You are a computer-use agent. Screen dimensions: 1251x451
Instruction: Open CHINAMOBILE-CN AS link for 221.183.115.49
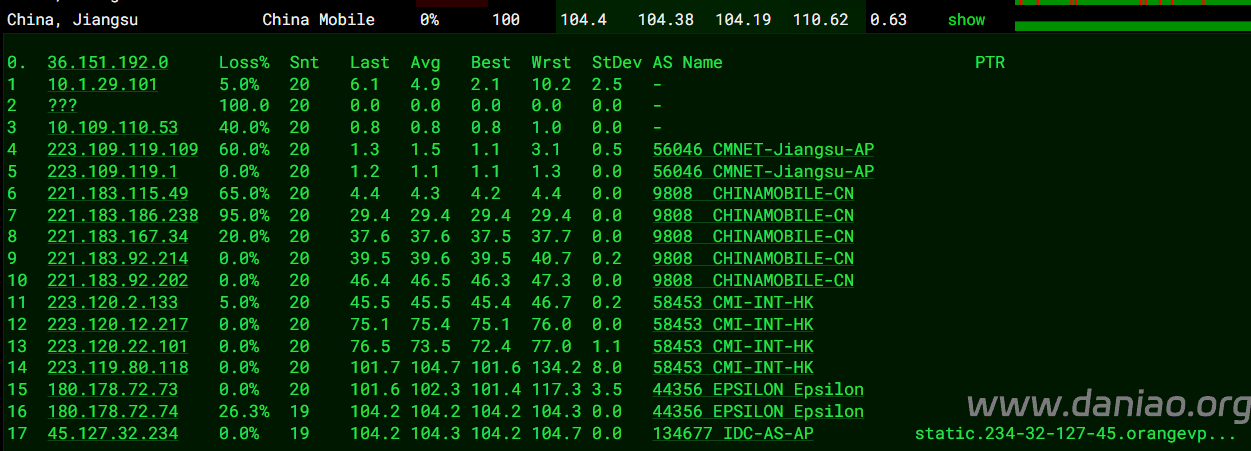[x=753, y=194]
